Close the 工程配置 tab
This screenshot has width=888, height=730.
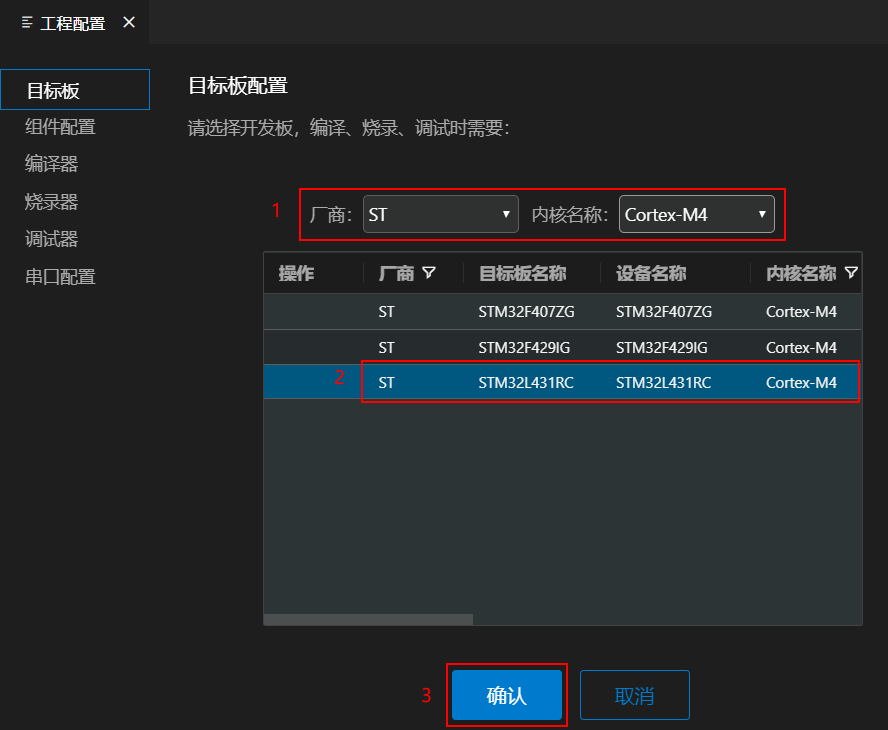pos(129,22)
